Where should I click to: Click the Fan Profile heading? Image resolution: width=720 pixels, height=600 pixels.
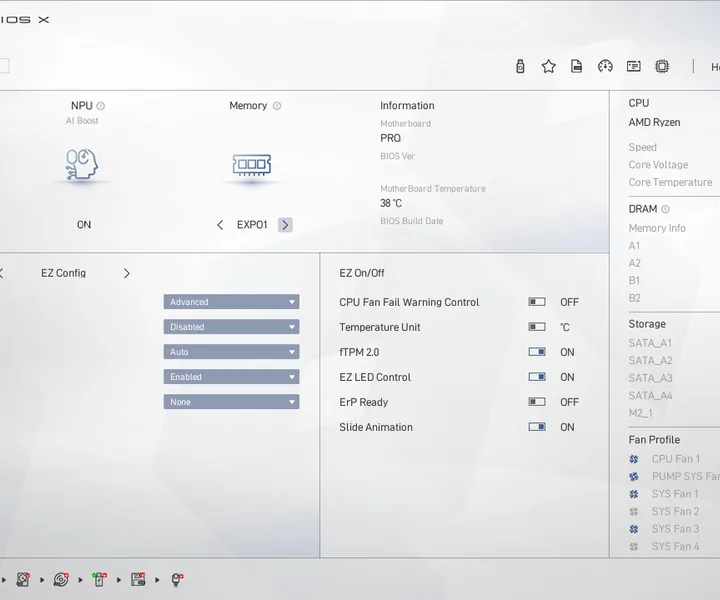click(x=654, y=440)
